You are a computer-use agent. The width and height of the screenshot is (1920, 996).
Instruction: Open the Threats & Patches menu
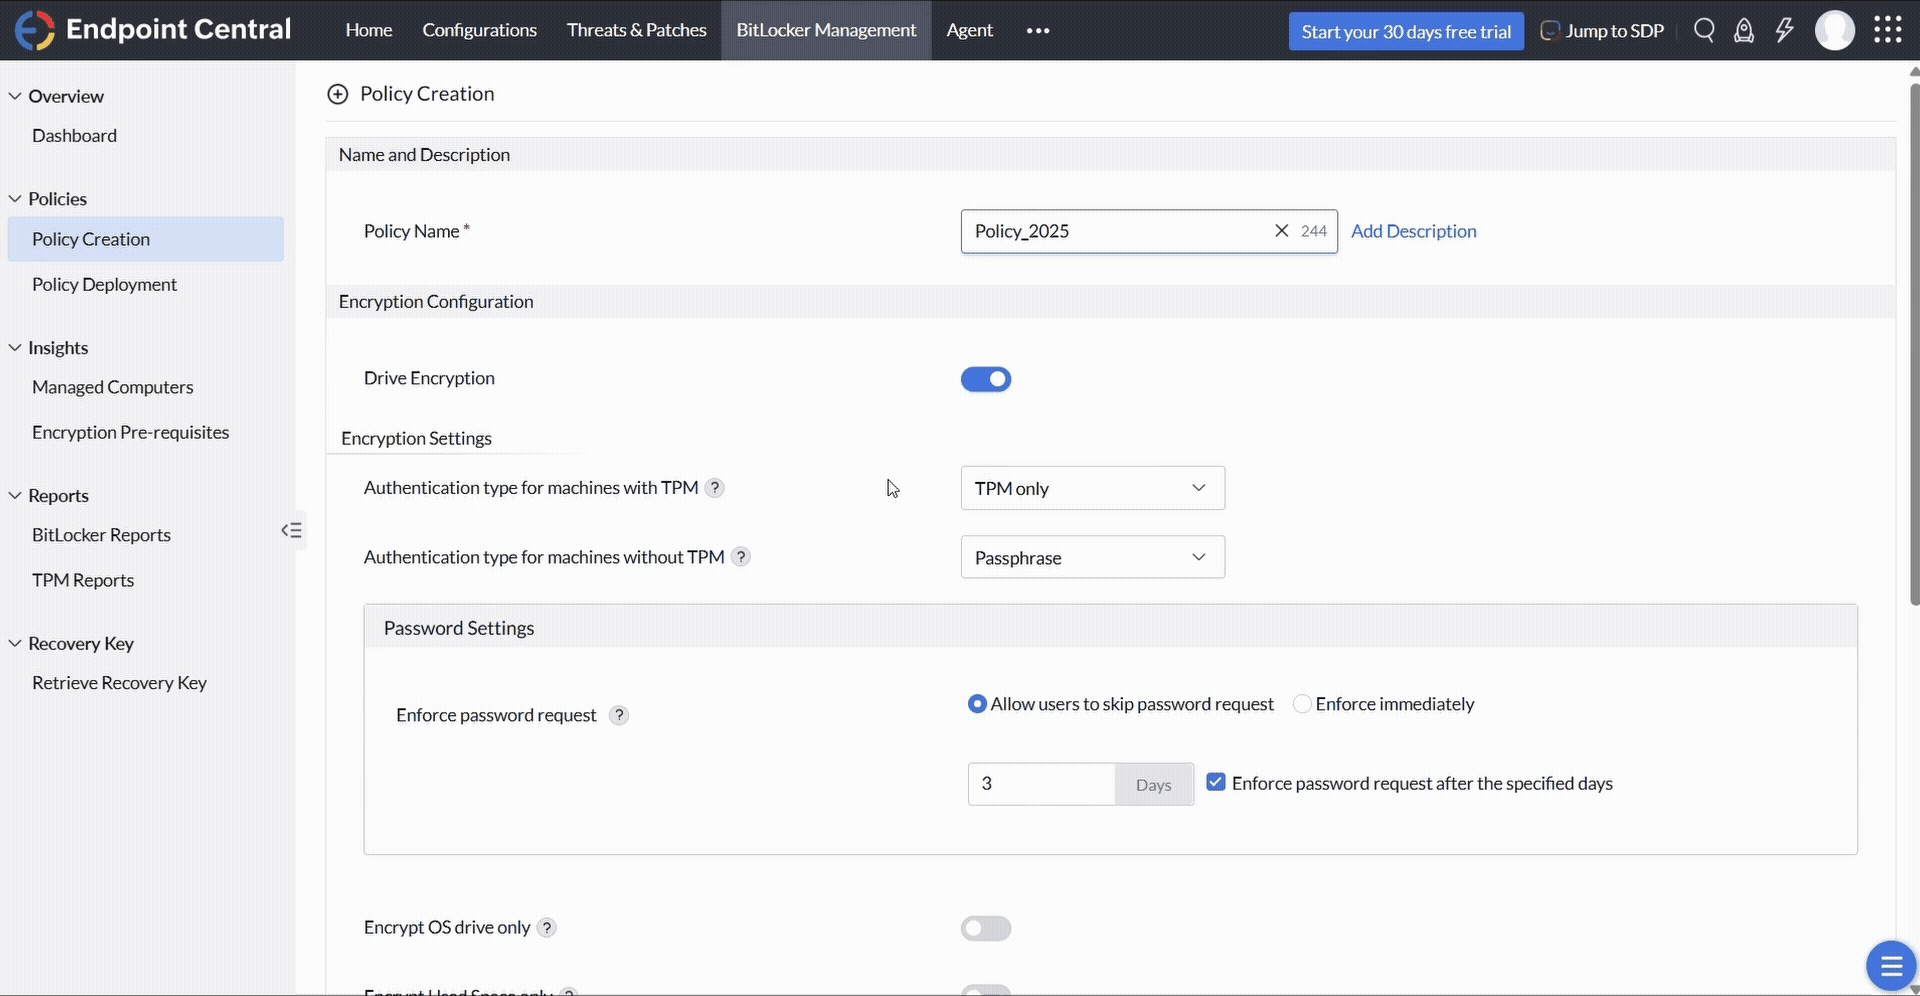[636, 30]
